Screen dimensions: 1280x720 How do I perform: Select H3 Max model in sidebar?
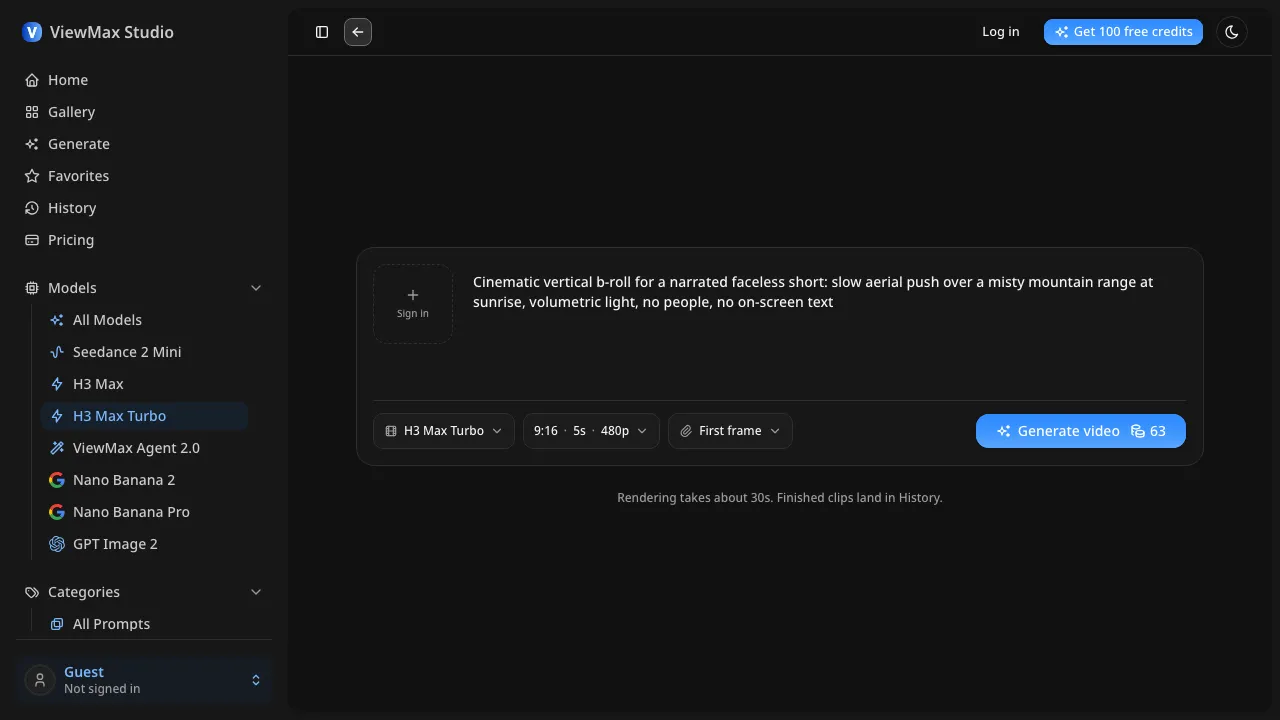[x=144, y=384]
